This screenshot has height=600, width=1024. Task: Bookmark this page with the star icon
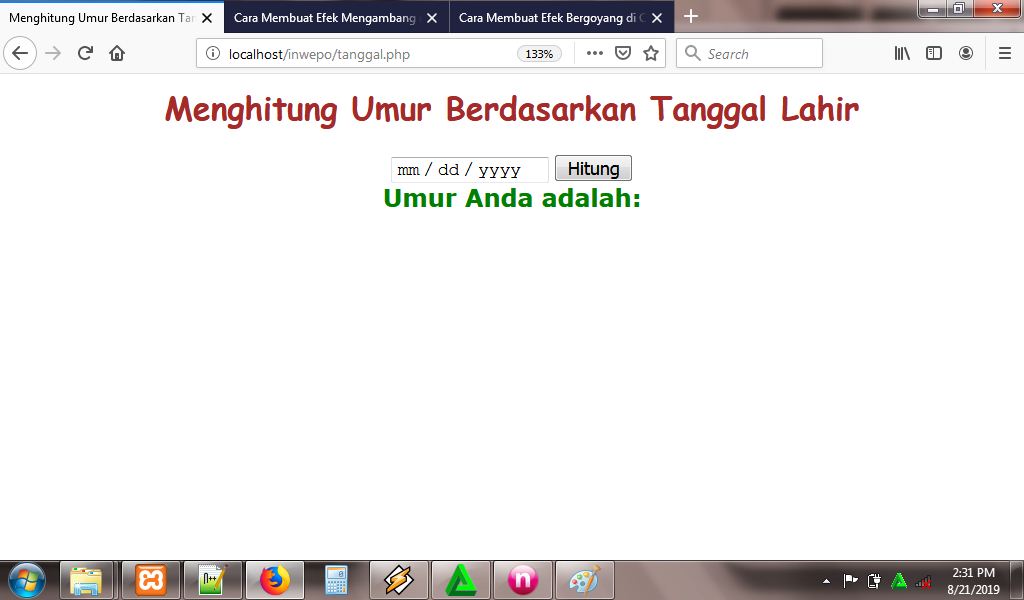pyautogui.click(x=651, y=53)
